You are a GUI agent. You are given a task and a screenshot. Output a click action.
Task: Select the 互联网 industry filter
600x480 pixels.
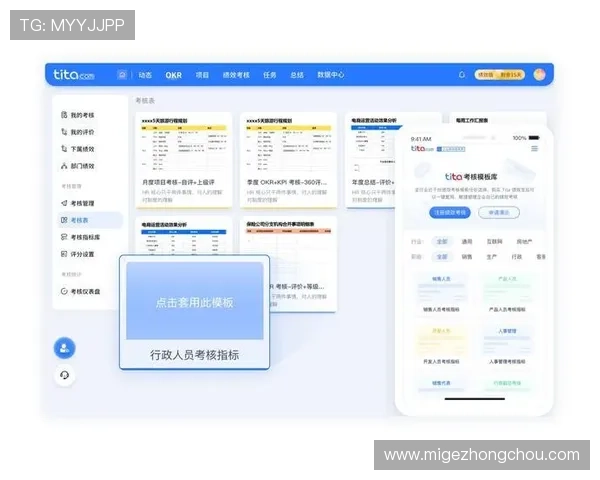click(494, 242)
